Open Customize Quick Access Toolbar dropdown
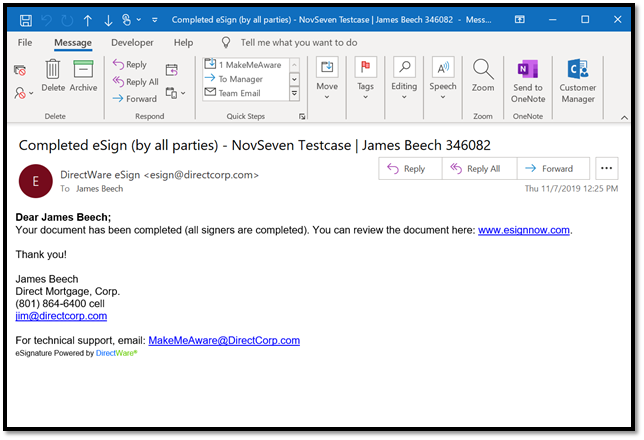 (x=154, y=20)
